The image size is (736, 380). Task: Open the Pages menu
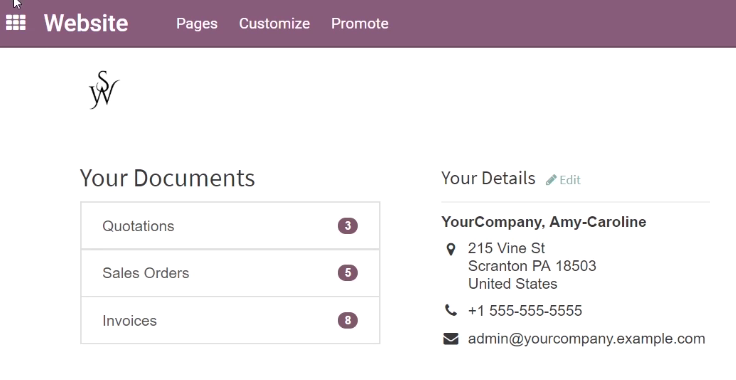tap(197, 23)
